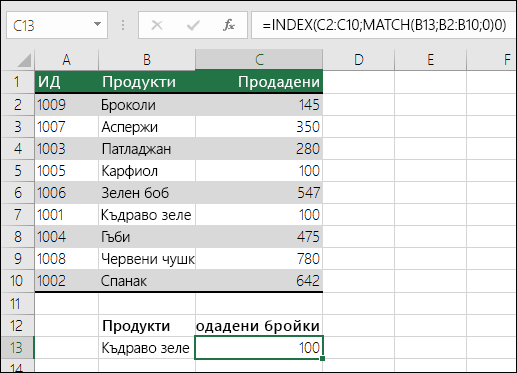Select row 12 header
This screenshot has height=373, width=517.
pos(17,326)
